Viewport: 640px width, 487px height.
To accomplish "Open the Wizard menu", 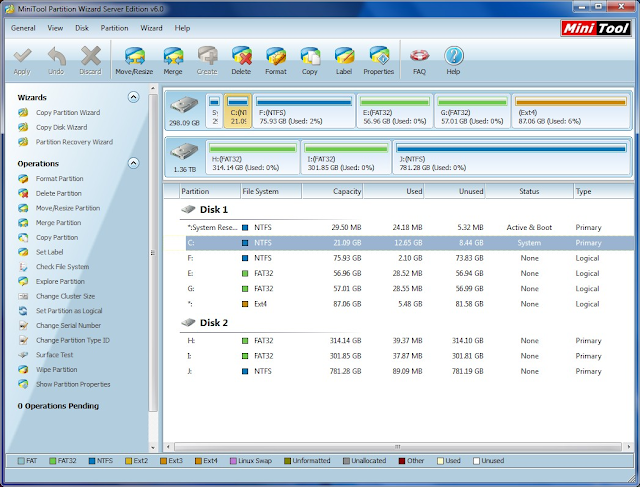I will click(151, 28).
